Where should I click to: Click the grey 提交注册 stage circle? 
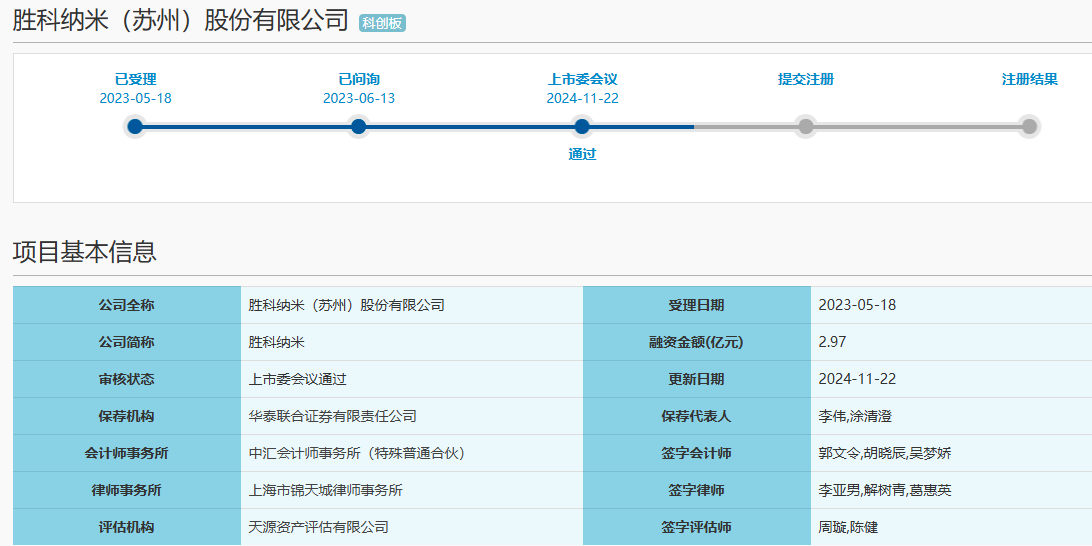805,126
